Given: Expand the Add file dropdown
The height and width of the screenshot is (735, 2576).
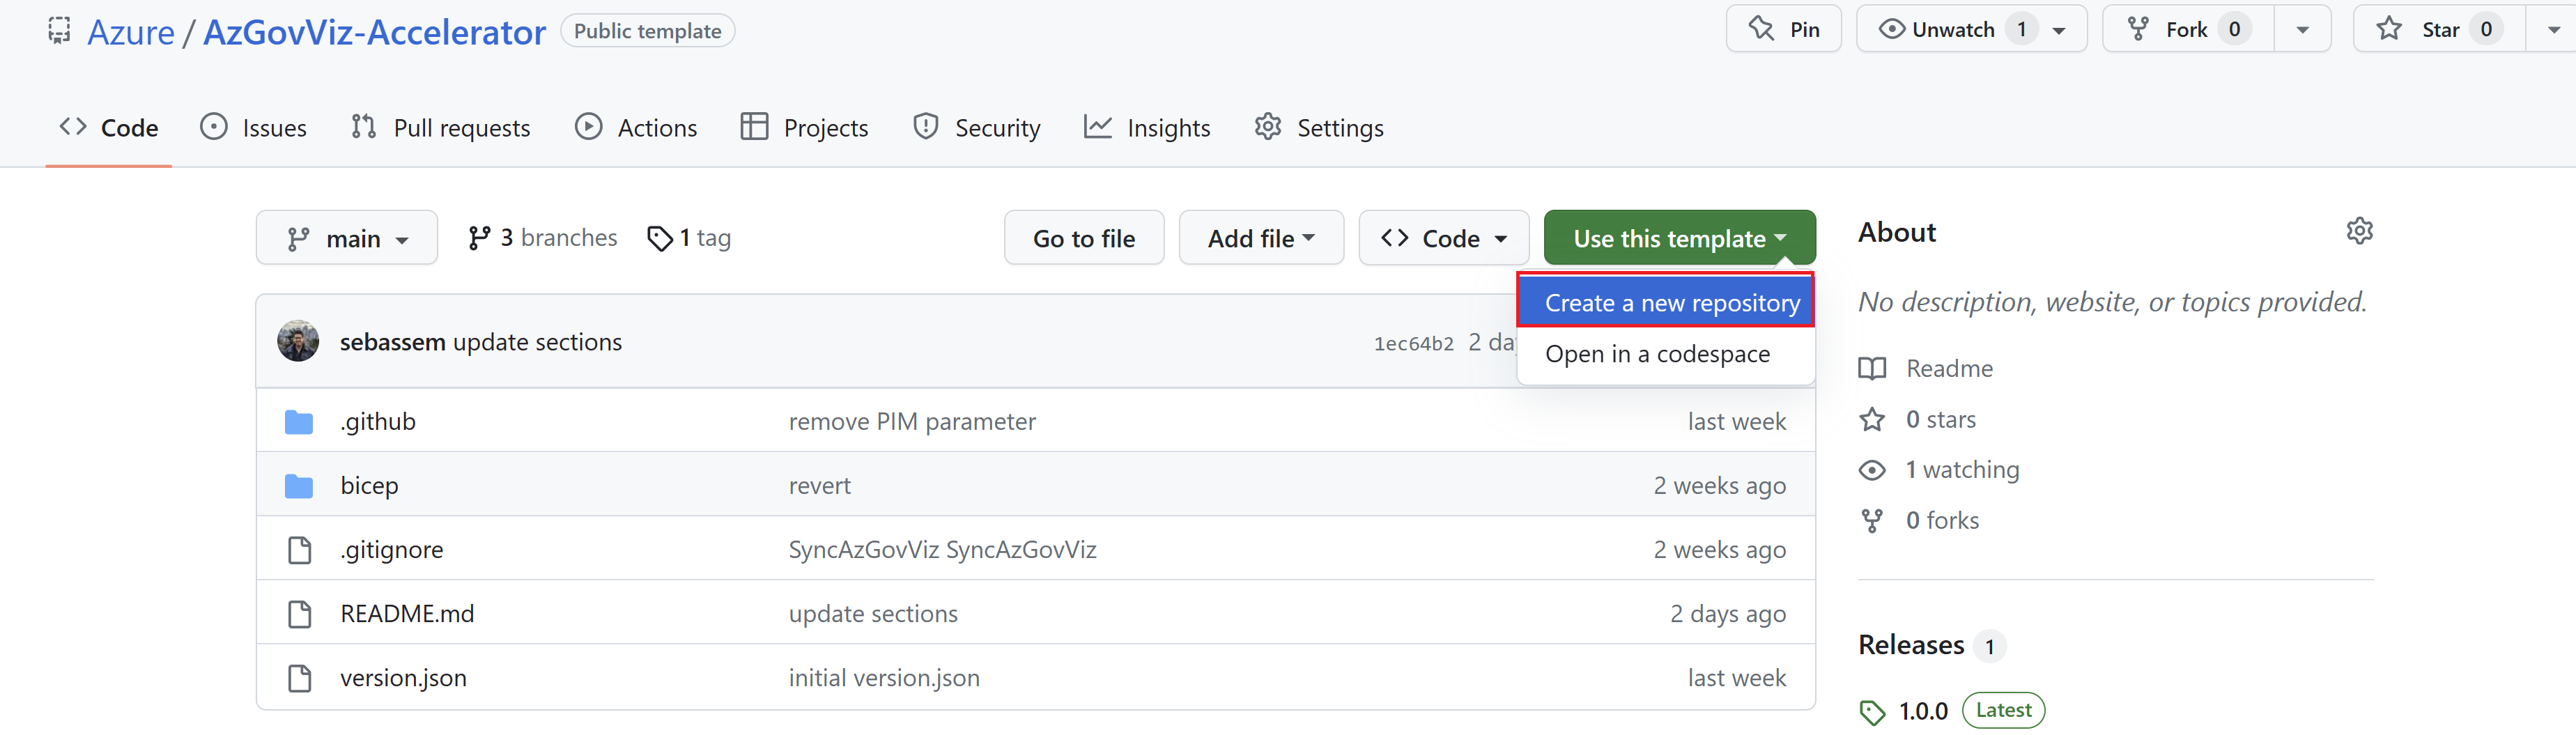Looking at the screenshot, I should tap(1260, 239).
